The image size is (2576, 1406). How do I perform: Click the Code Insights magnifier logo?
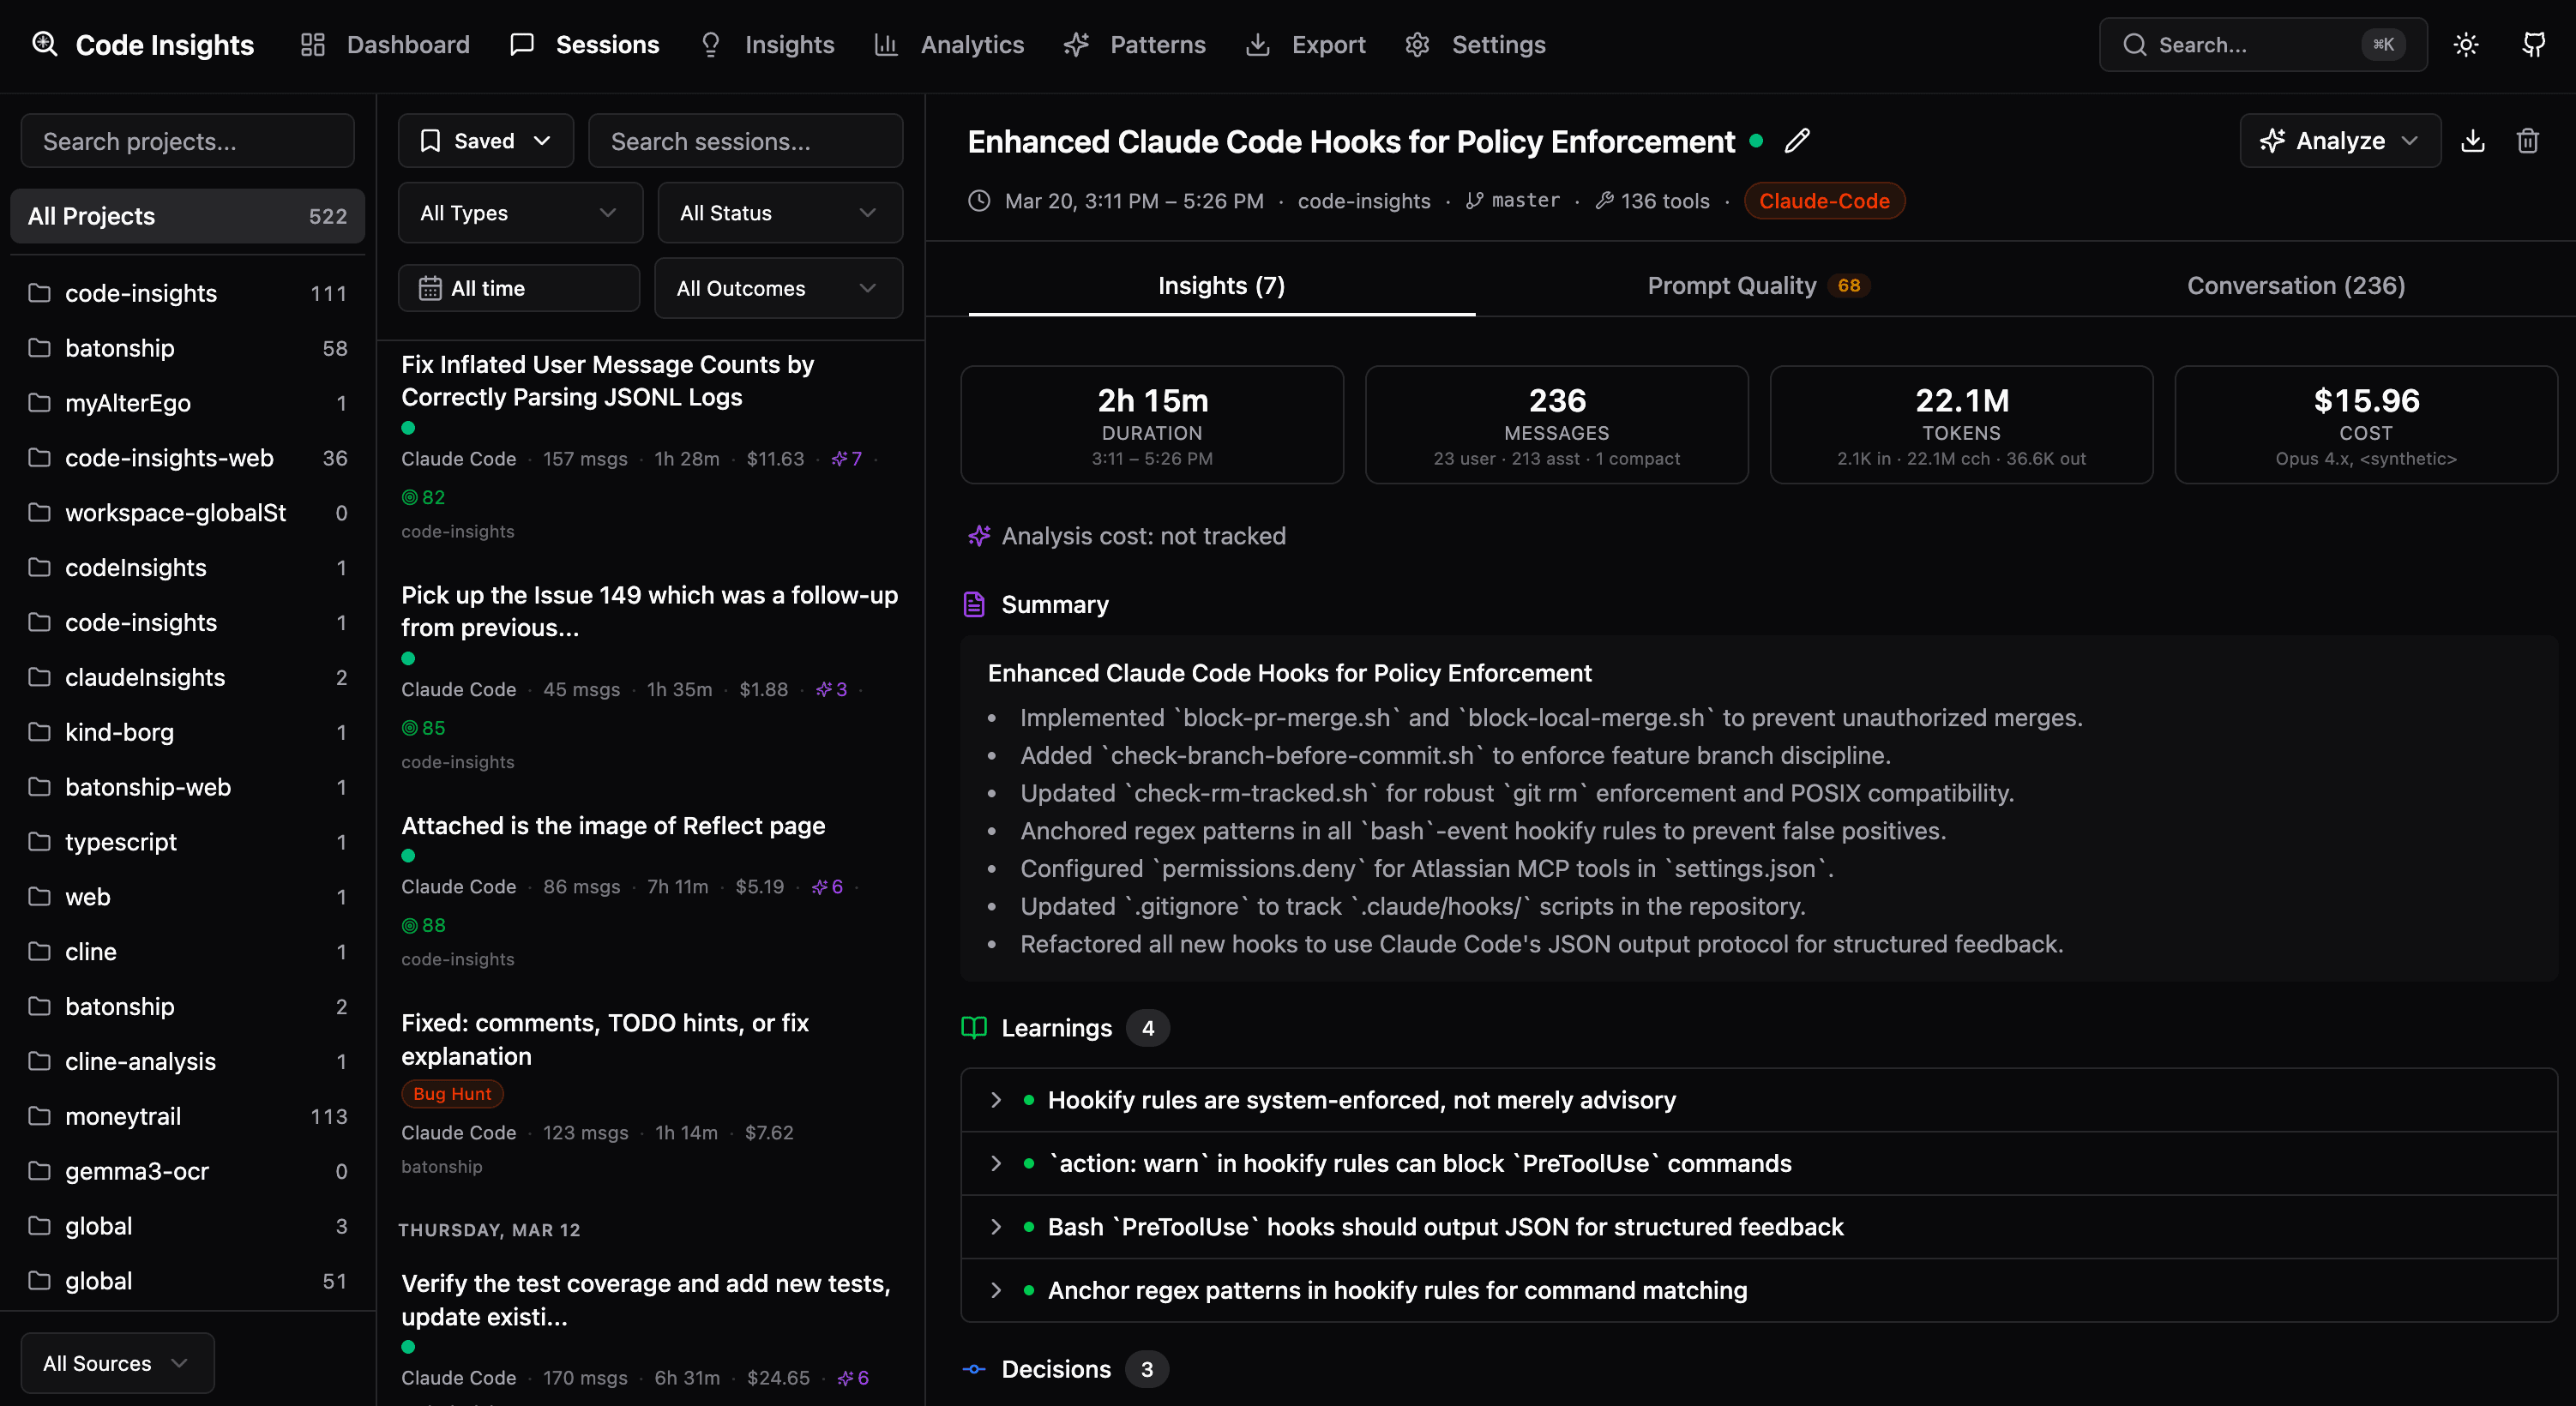(x=44, y=45)
